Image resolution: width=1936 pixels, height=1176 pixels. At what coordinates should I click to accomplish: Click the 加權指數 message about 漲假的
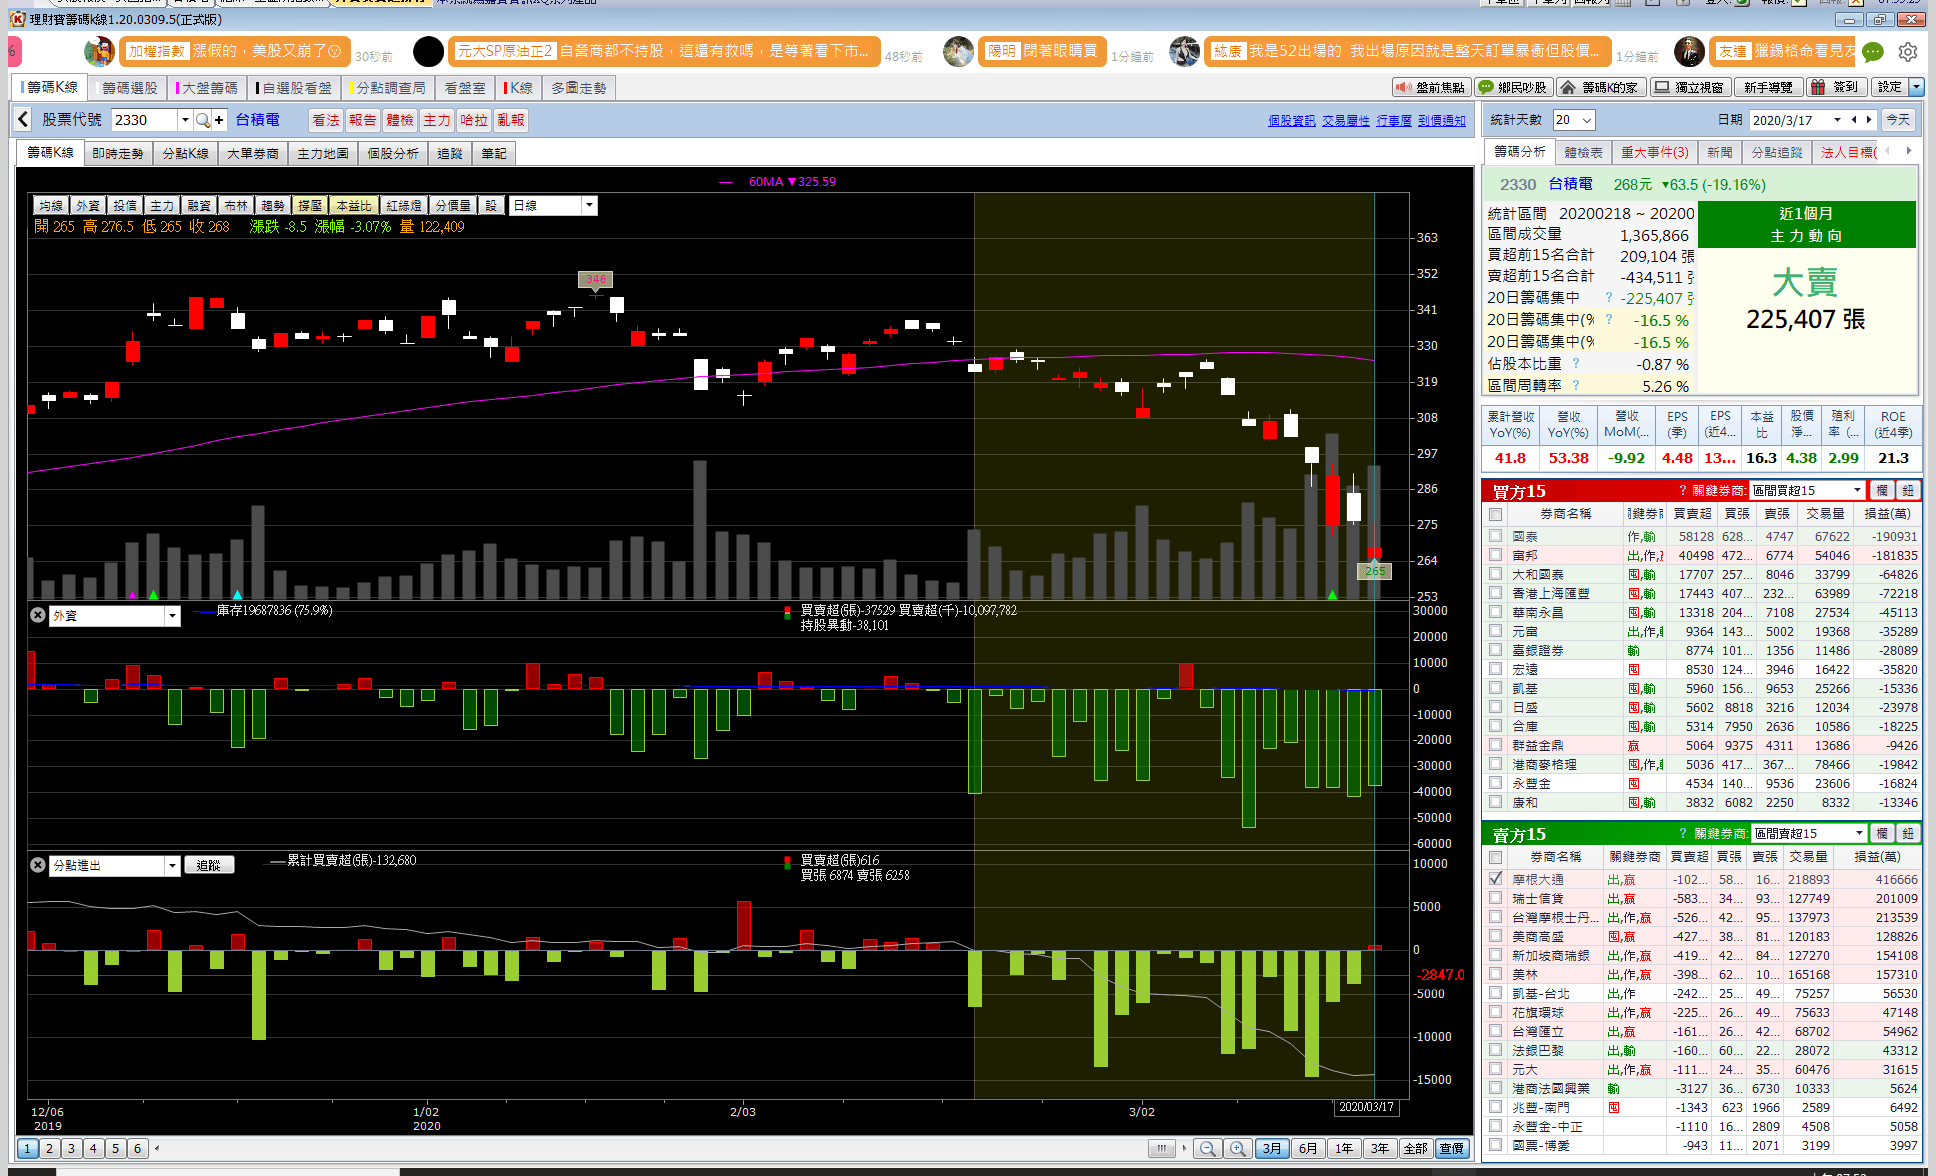[234, 51]
